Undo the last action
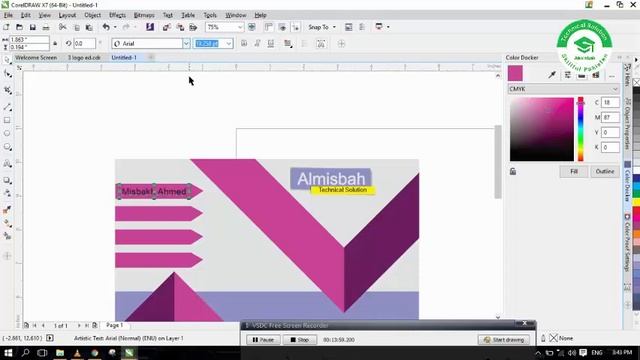640x360 pixels. (106, 27)
